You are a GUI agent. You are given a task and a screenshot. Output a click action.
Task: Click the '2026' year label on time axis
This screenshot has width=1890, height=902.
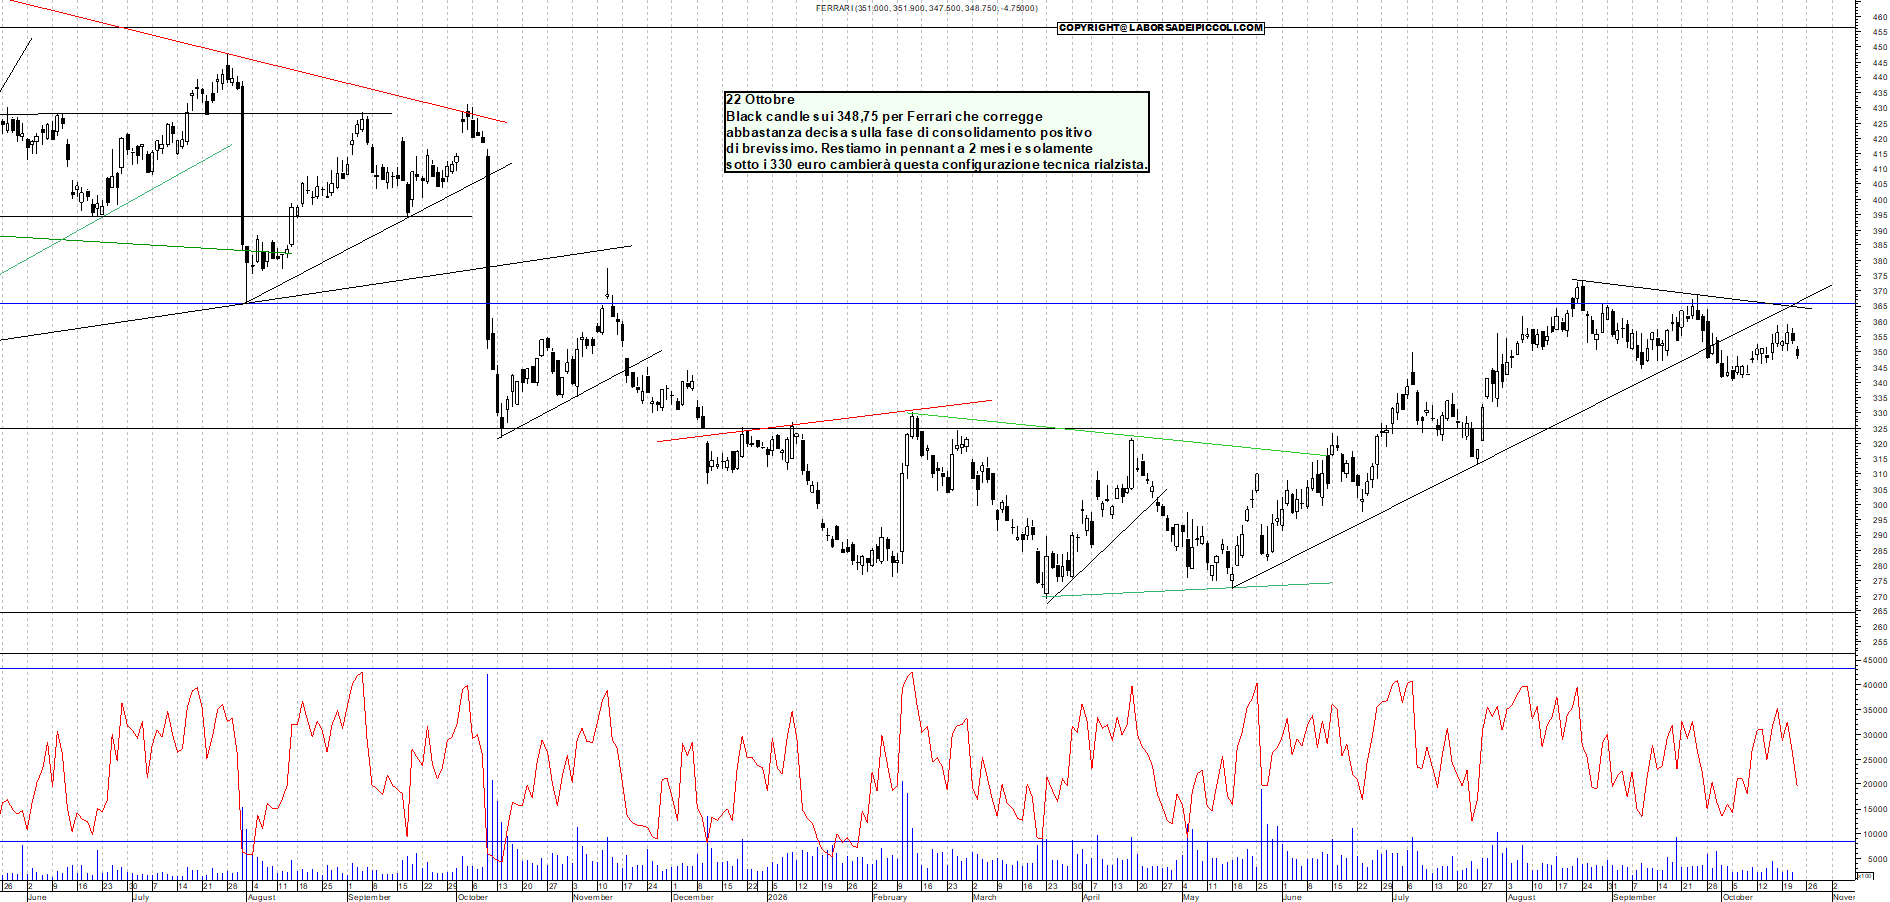[x=777, y=897]
